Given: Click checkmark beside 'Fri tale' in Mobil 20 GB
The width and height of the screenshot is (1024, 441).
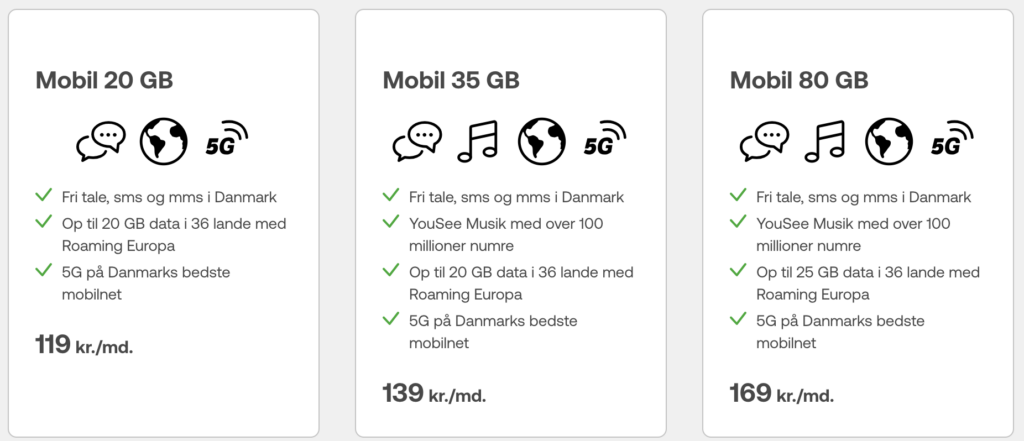Looking at the screenshot, I should pyautogui.click(x=44, y=195).
